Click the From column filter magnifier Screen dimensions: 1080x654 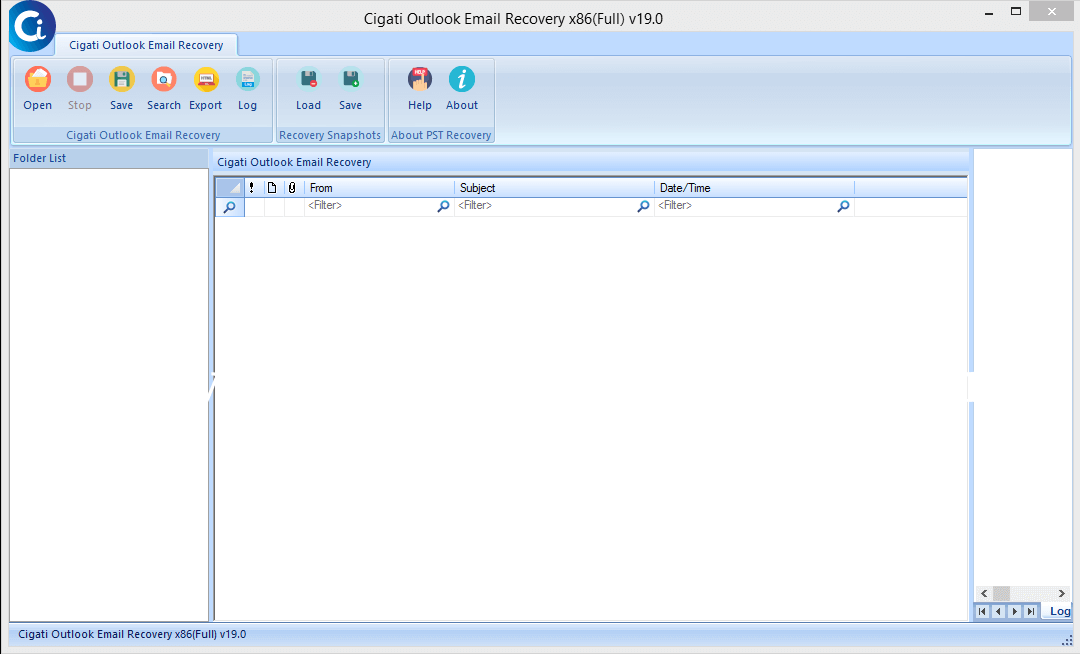(x=443, y=206)
